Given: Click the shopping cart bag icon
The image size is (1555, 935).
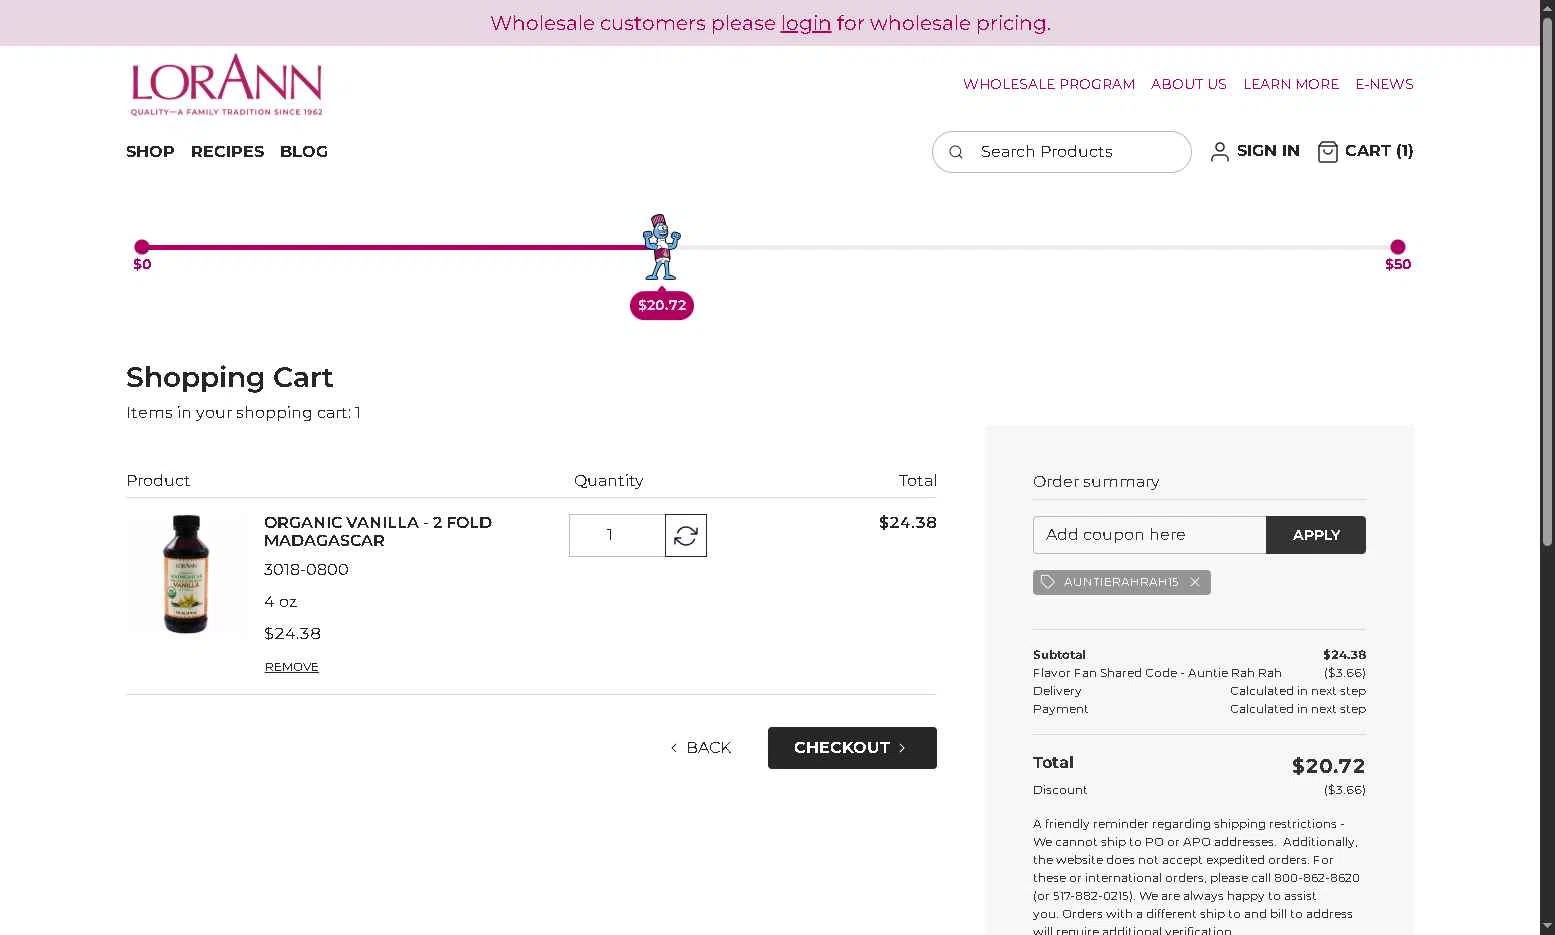Looking at the screenshot, I should 1327,152.
